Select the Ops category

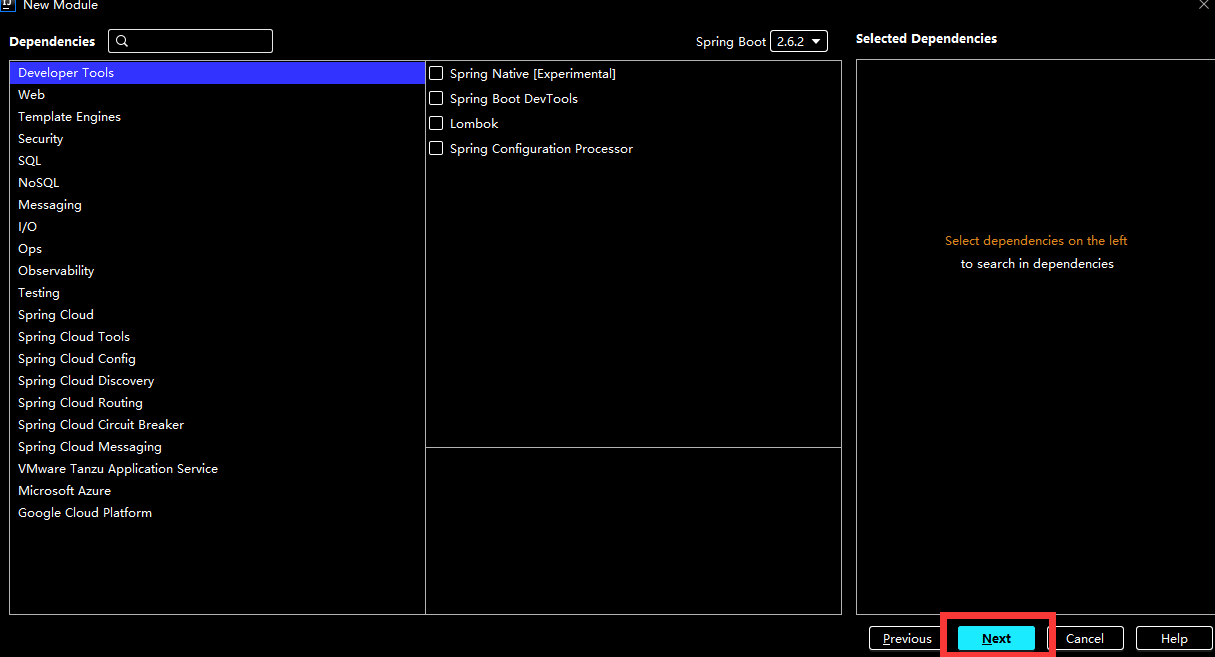tap(217, 249)
